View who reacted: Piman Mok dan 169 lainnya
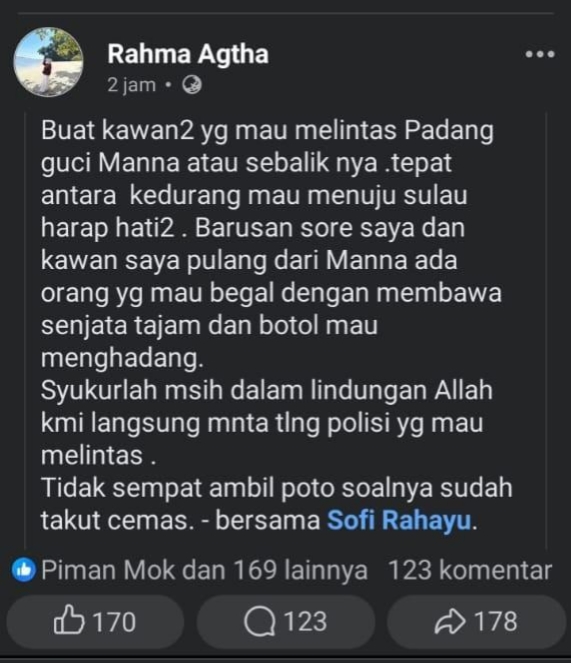The width and height of the screenshot is (571, 663). (x=204, y=570)
